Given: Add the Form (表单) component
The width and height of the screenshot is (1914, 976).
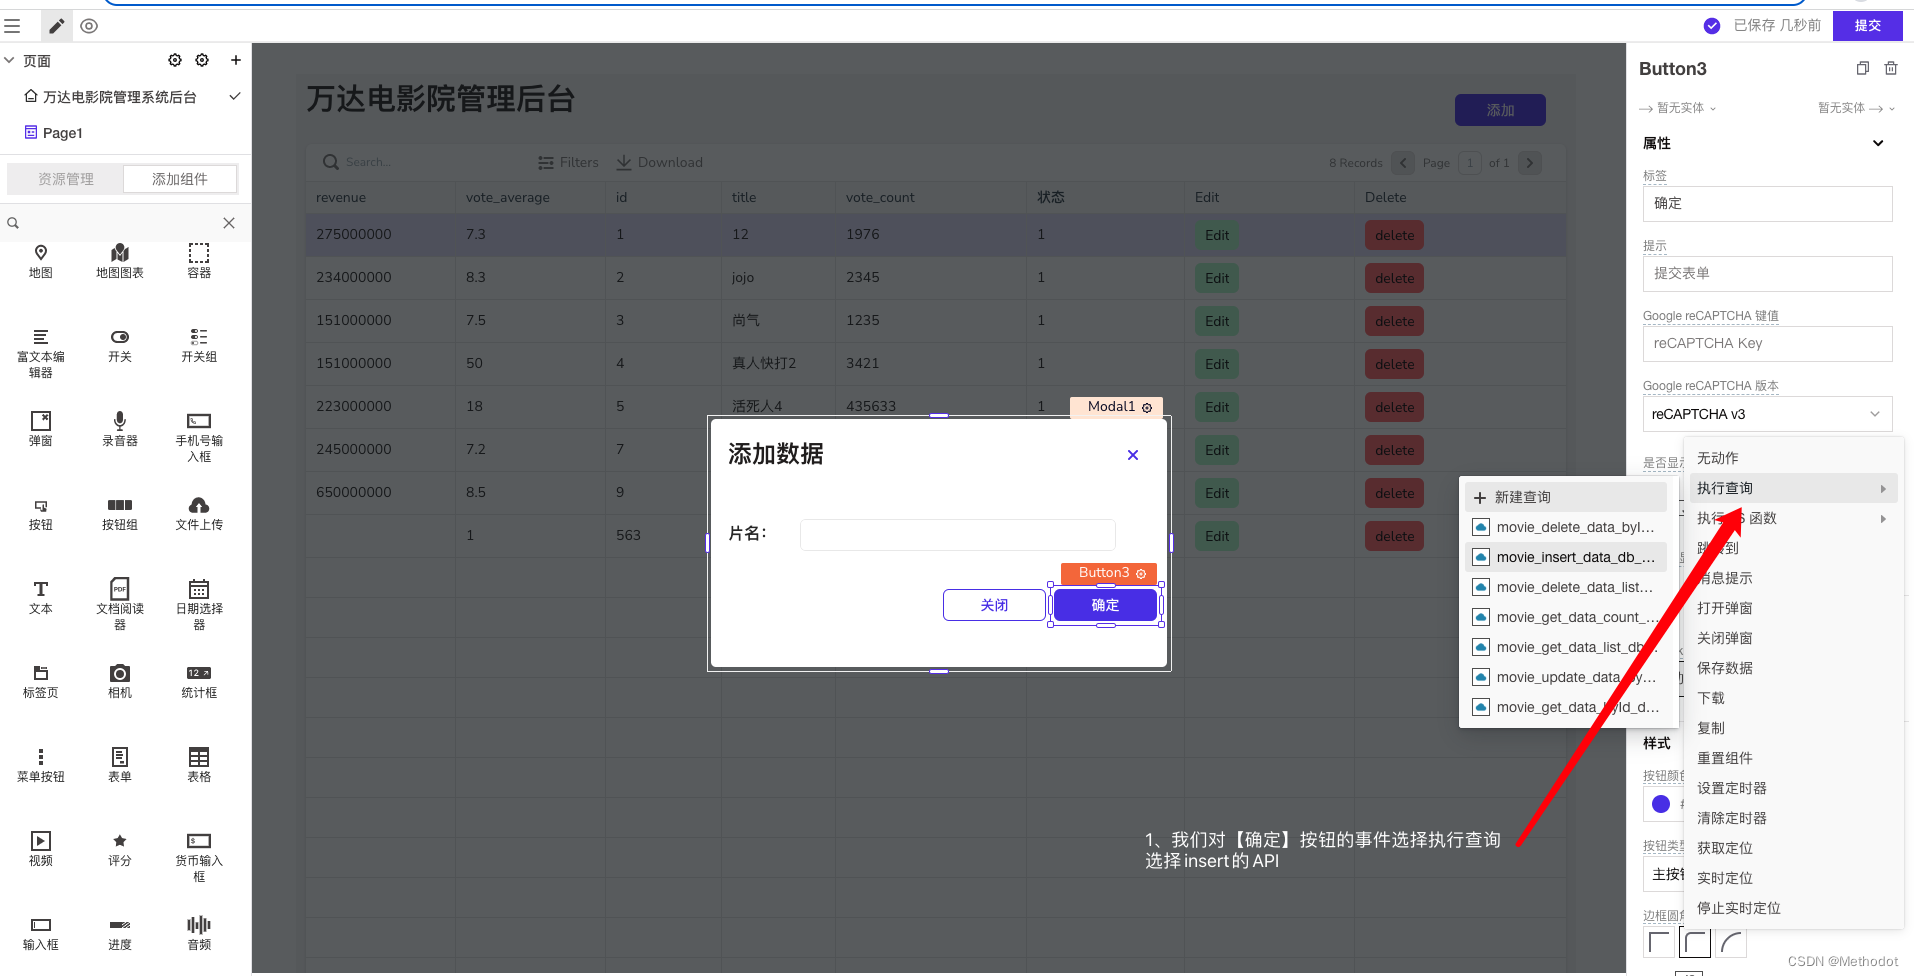Looking at the screenshot, I should pos(120,765).
